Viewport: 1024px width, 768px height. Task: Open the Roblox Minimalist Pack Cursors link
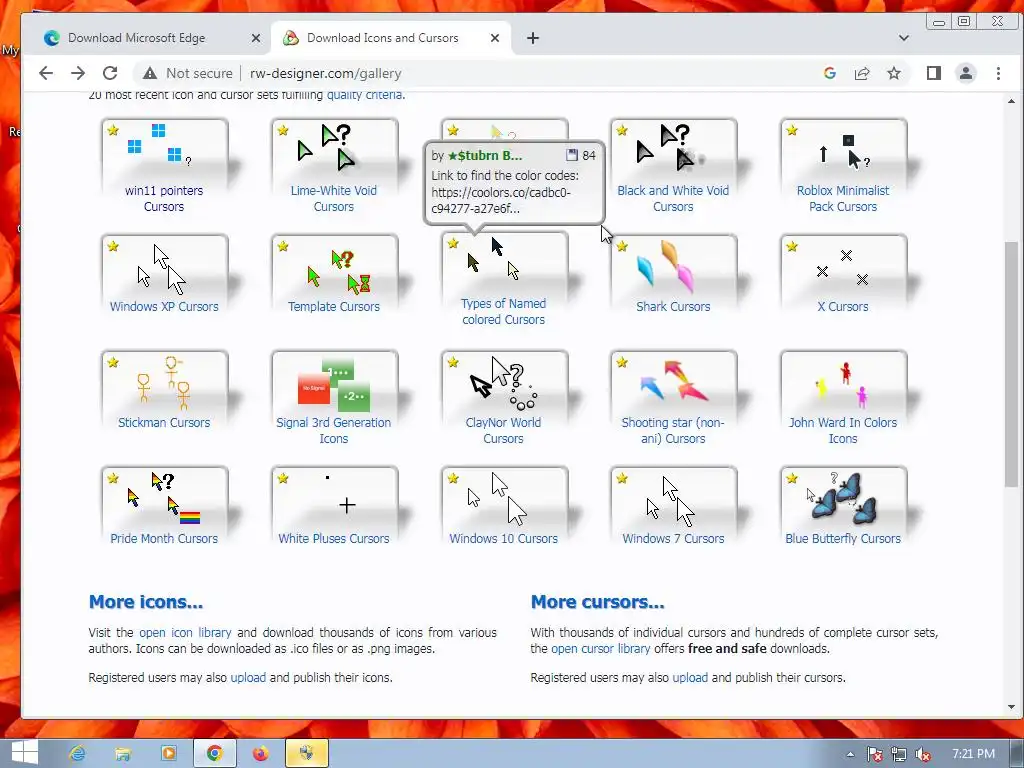click(843, 199)
